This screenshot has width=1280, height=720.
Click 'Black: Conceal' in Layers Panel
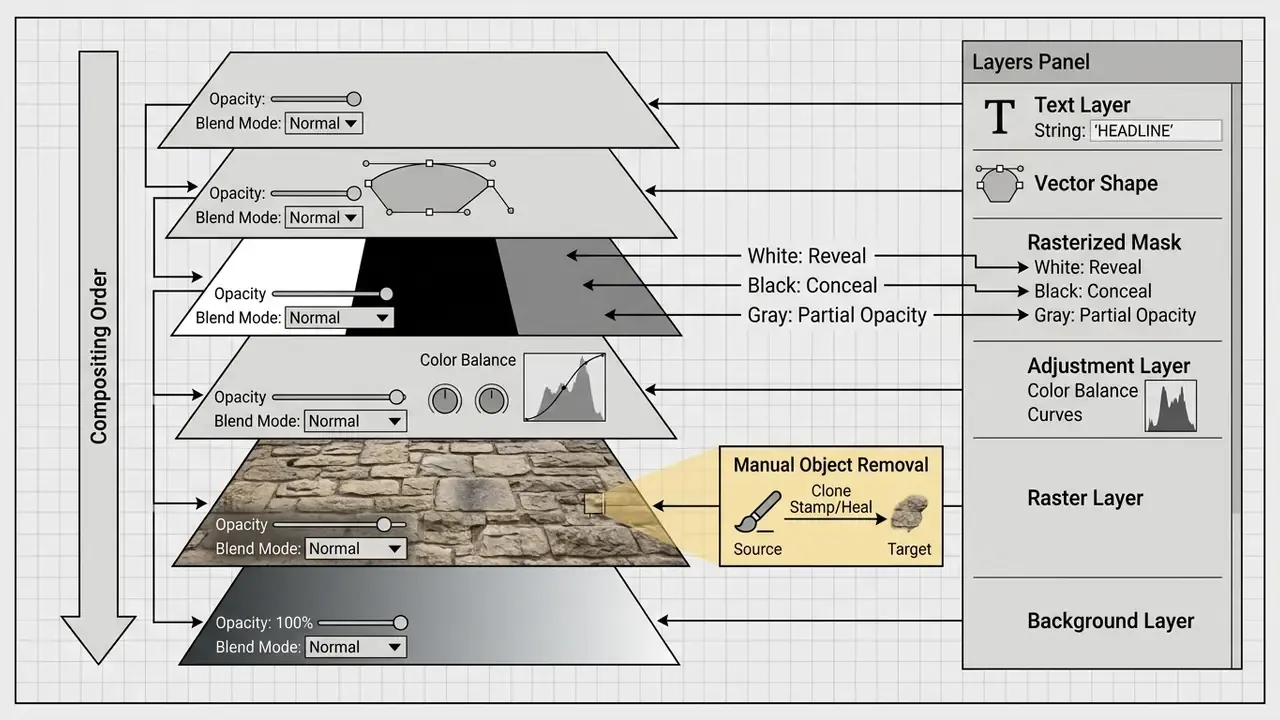(1093, 291)
